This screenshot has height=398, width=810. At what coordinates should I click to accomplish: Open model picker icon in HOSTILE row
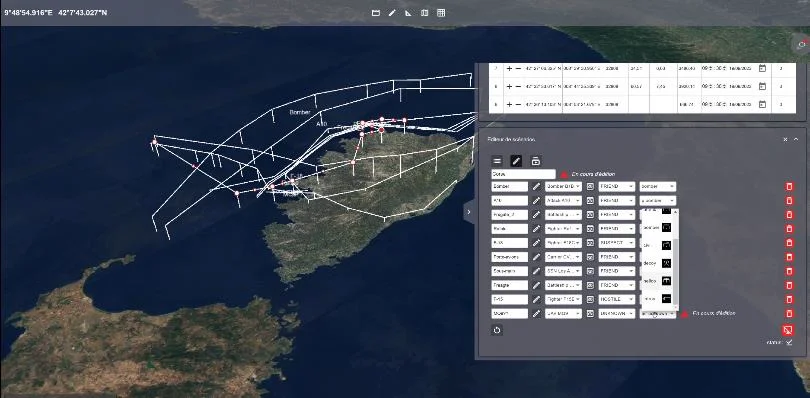(590, 299)
